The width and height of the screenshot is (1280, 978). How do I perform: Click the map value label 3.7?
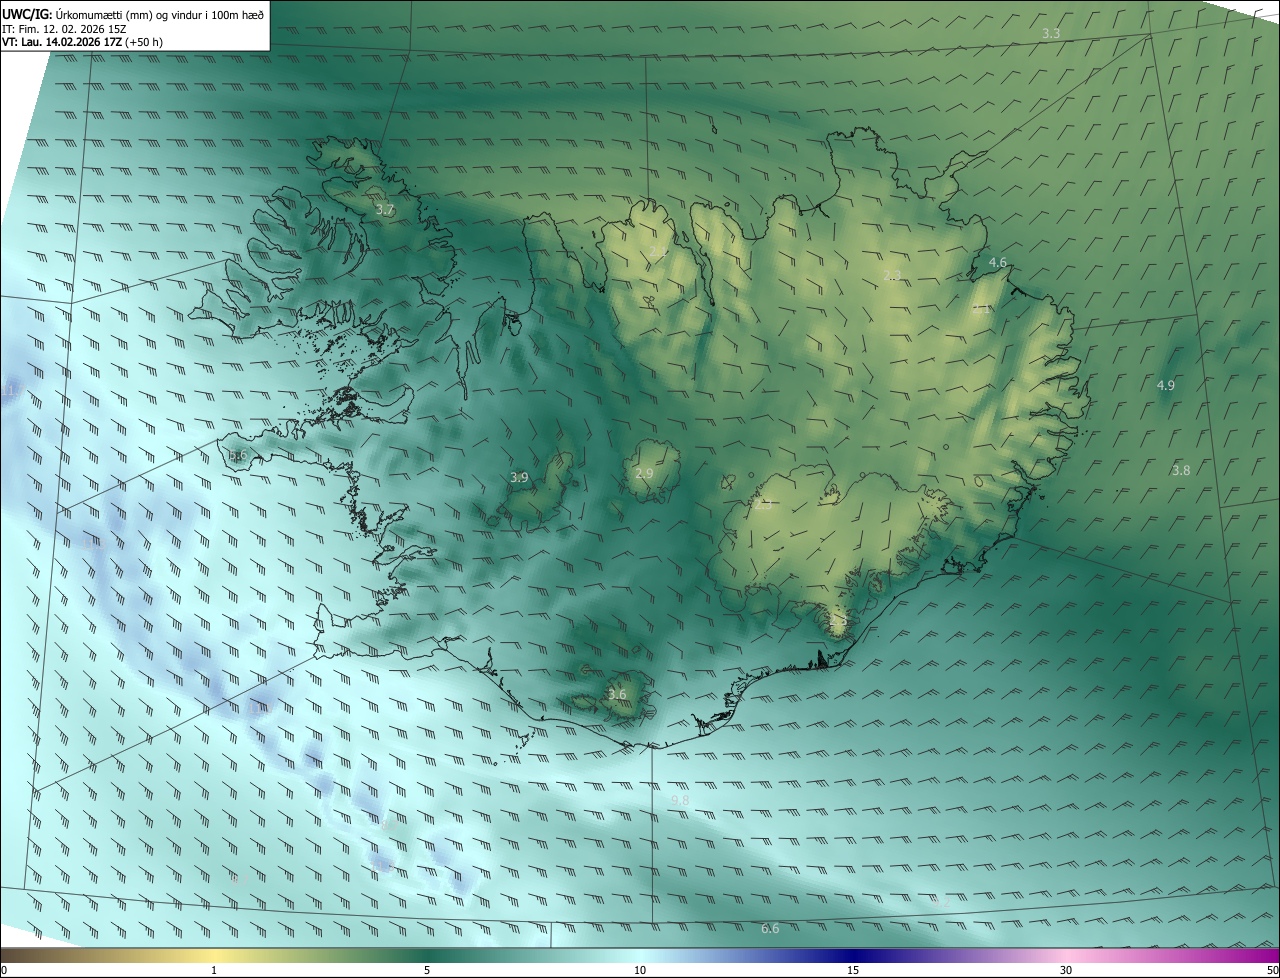click(x=385, y=210)
